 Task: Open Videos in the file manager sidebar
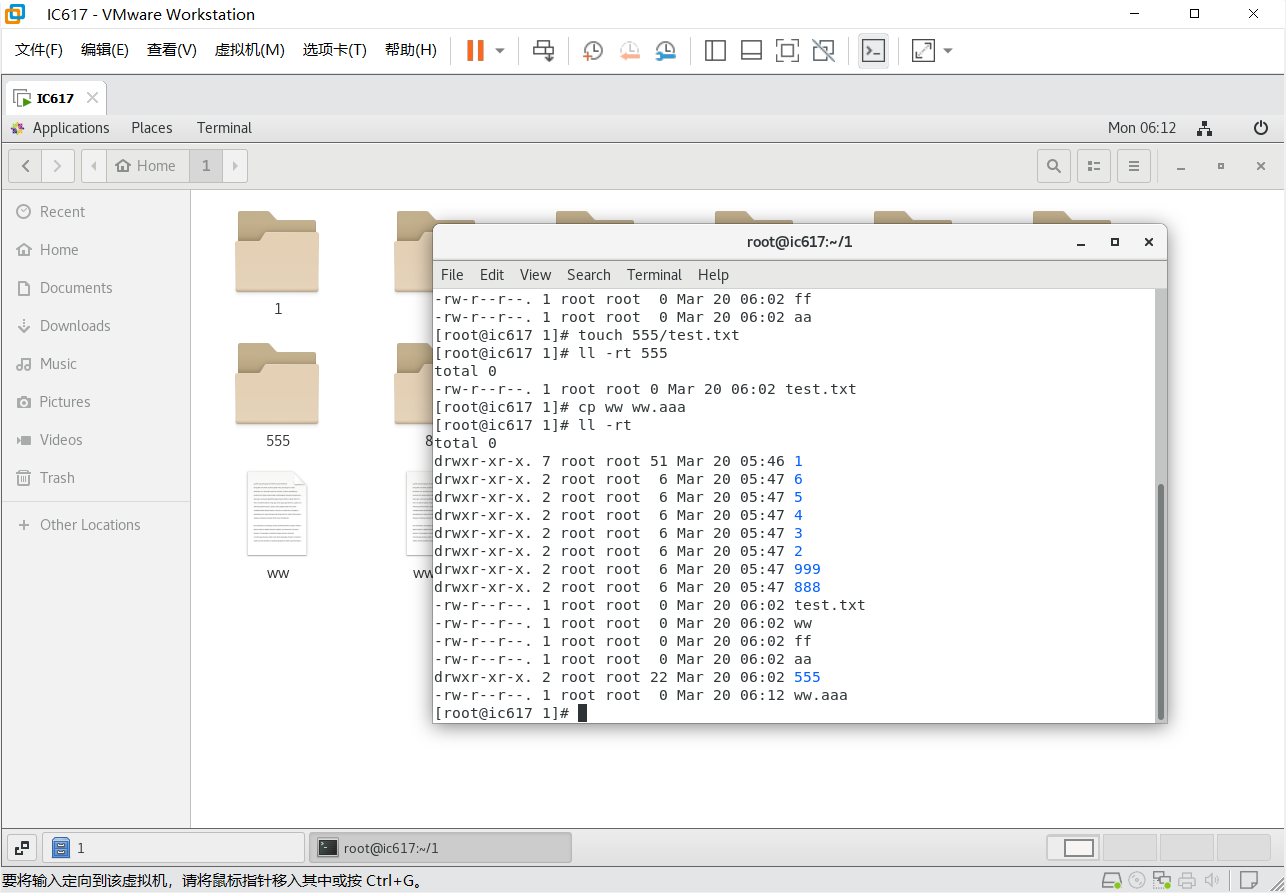click(95, 440)
